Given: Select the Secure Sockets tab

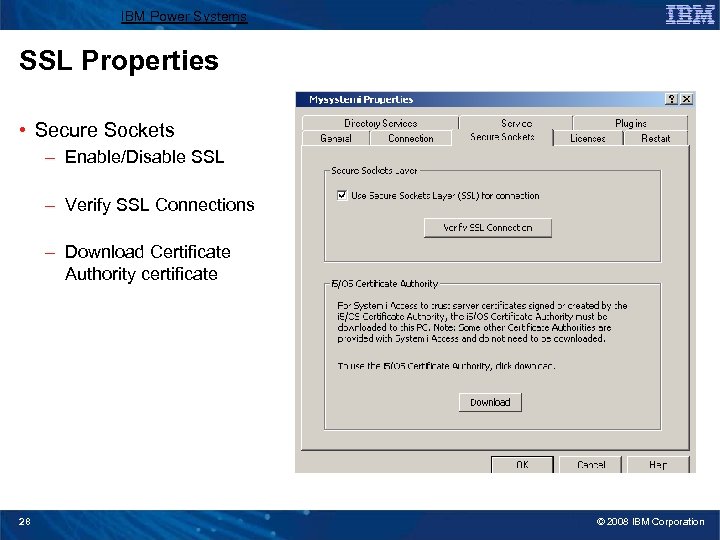Looking at the screenshot, I should (502, 137).
